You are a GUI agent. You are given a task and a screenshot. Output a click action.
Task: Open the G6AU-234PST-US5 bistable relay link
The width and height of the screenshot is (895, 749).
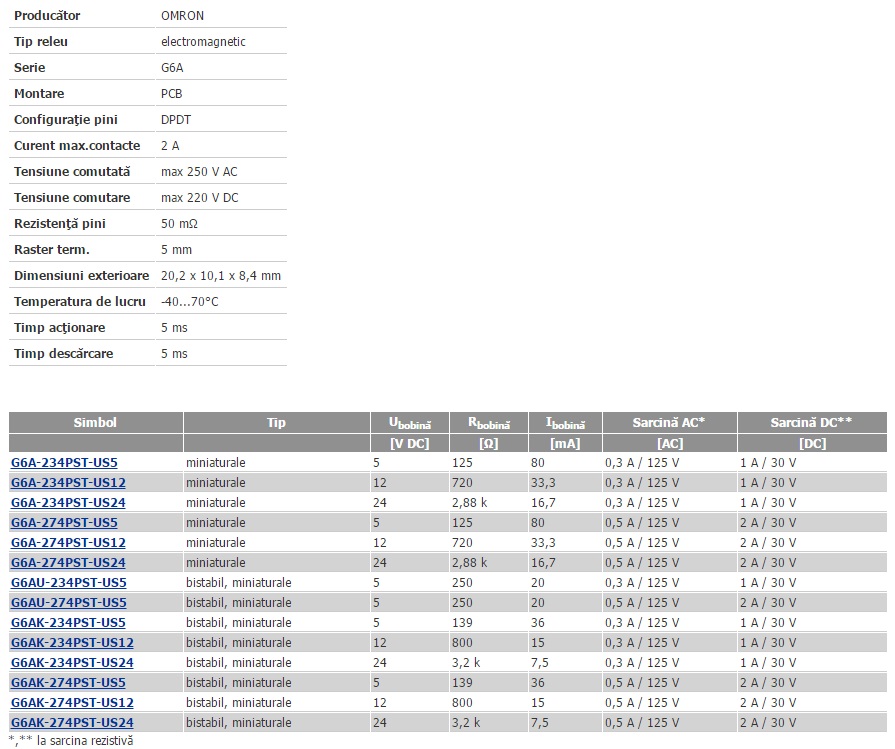tap(68, 583)
